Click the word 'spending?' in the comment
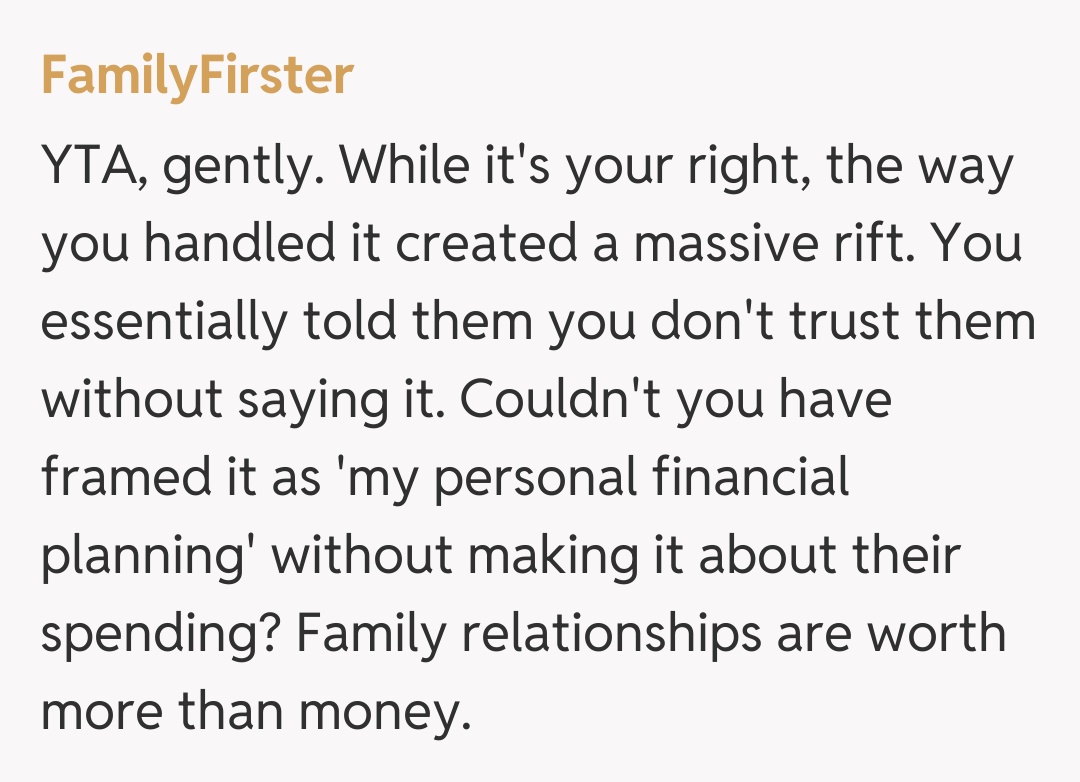This screenshot has width=1080, height=782. [158, 634]
